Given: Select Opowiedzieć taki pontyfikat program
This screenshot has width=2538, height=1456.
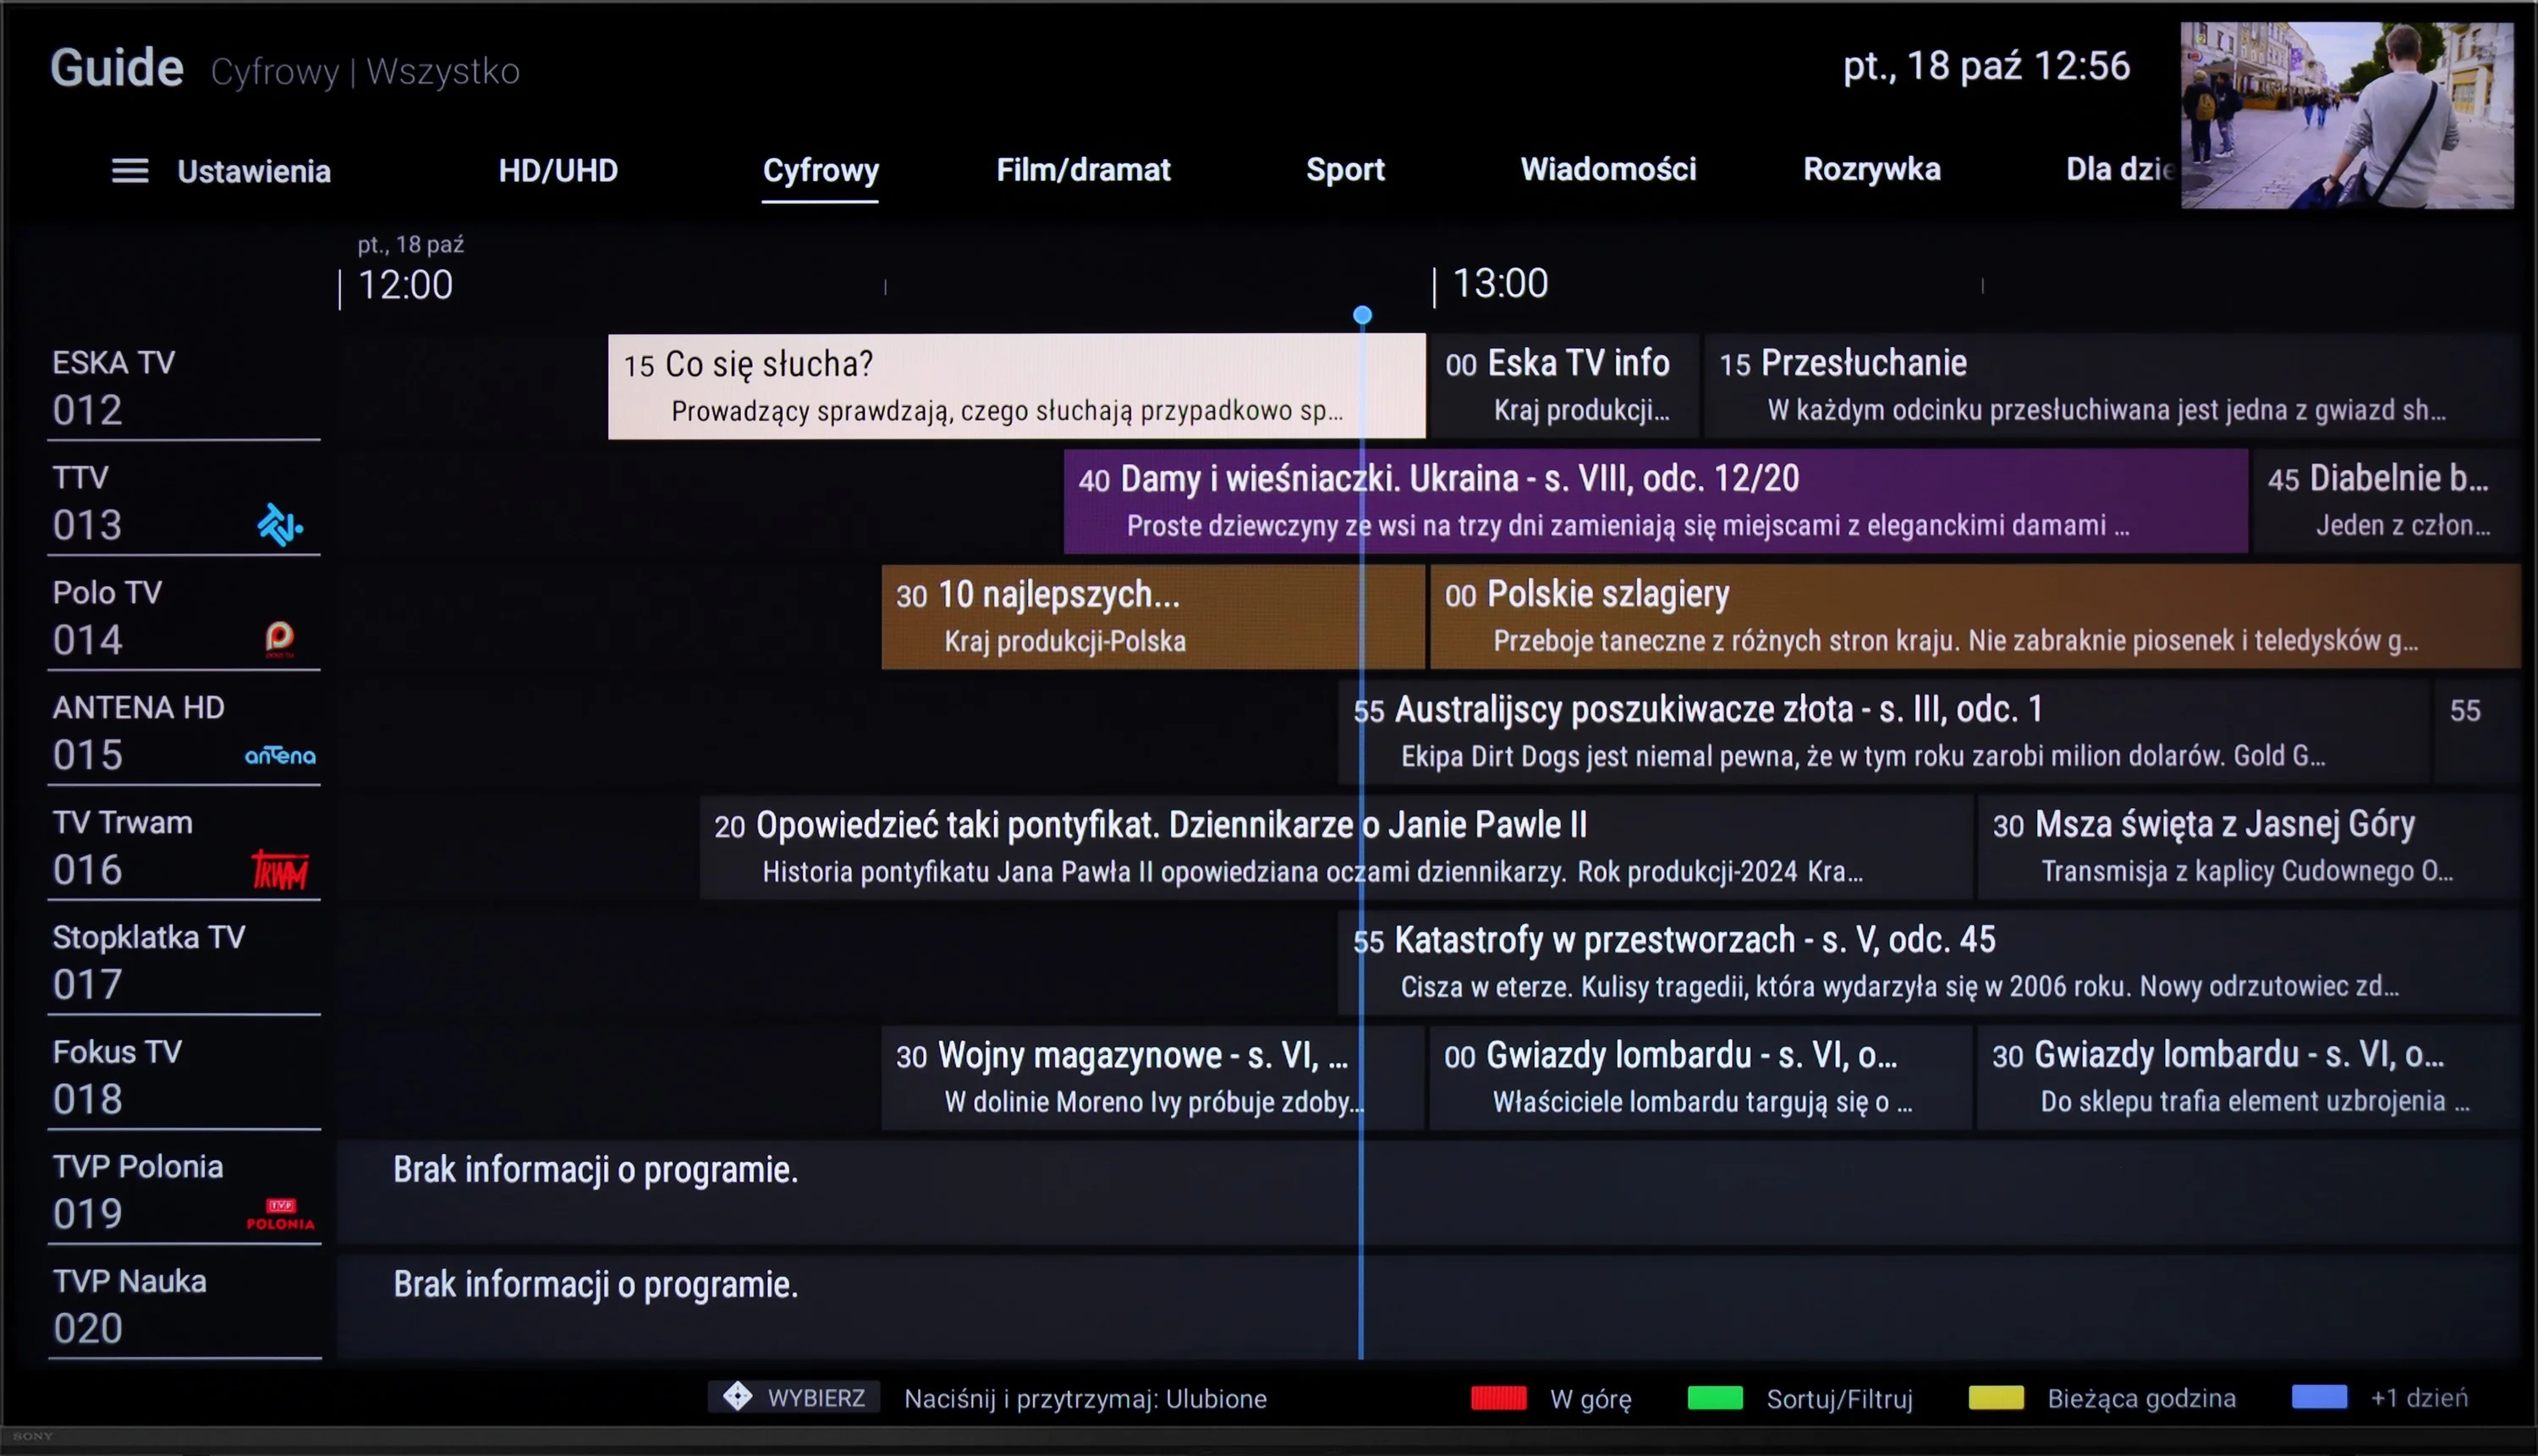Looking at the screenshot, I should coord(1336,847).
